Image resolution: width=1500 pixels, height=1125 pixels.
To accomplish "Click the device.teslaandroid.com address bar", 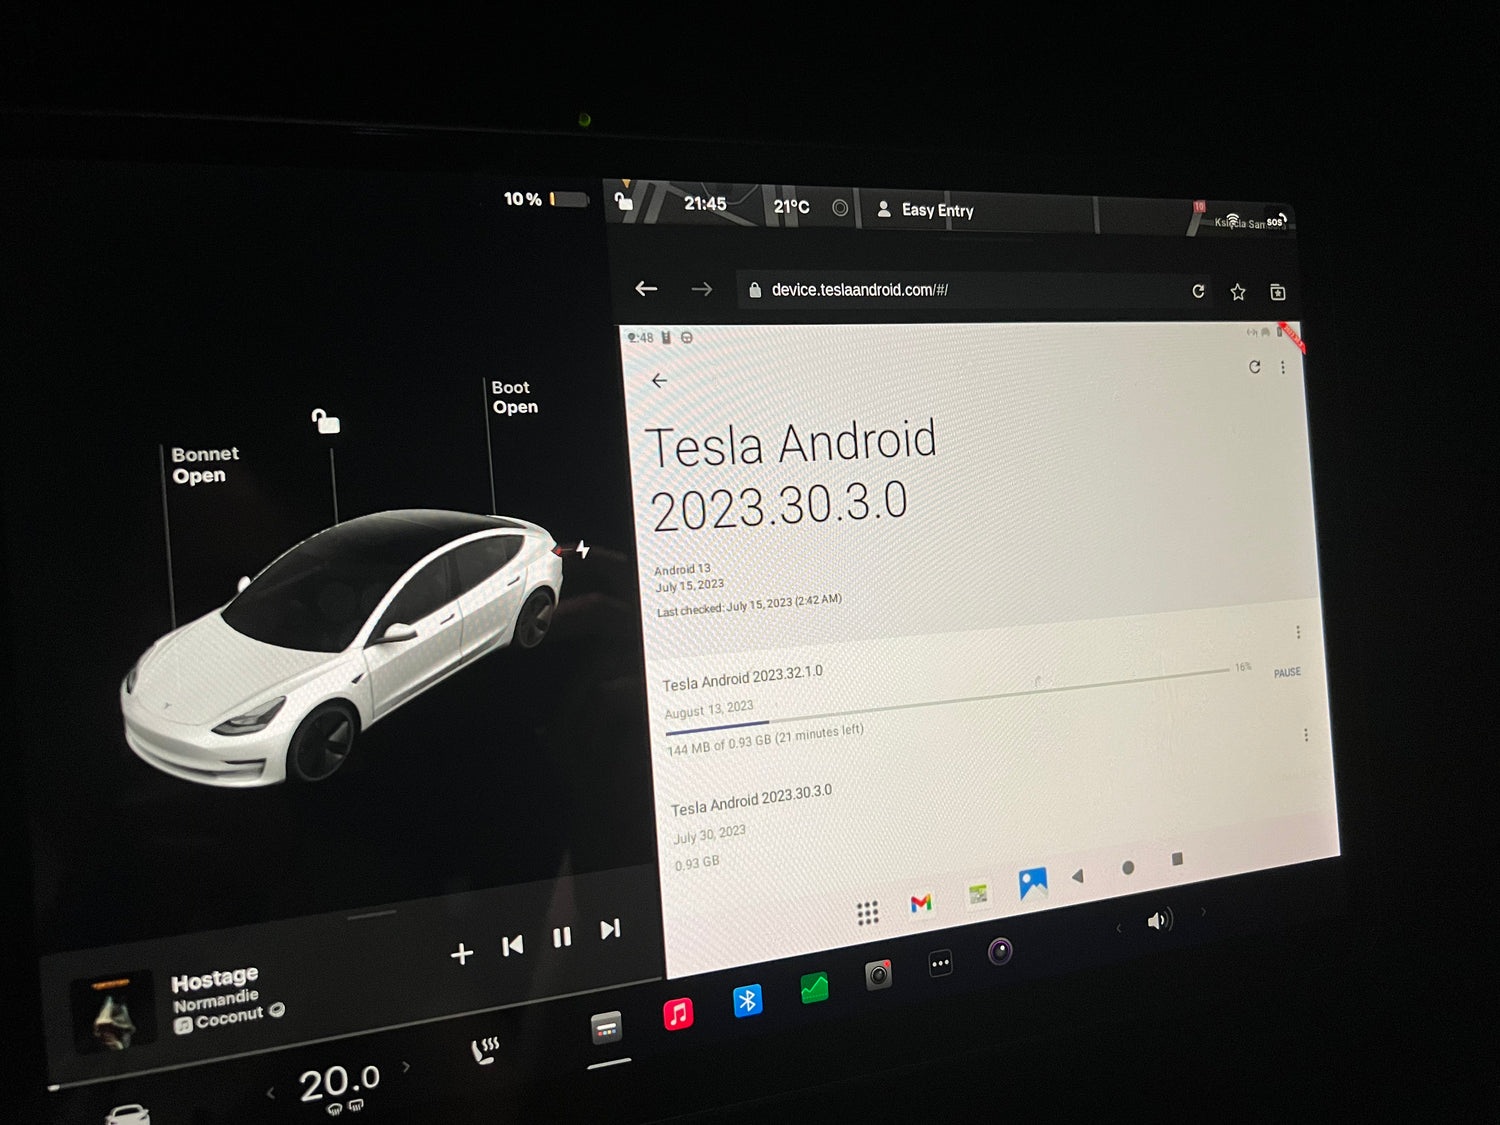I will point(960,290).
